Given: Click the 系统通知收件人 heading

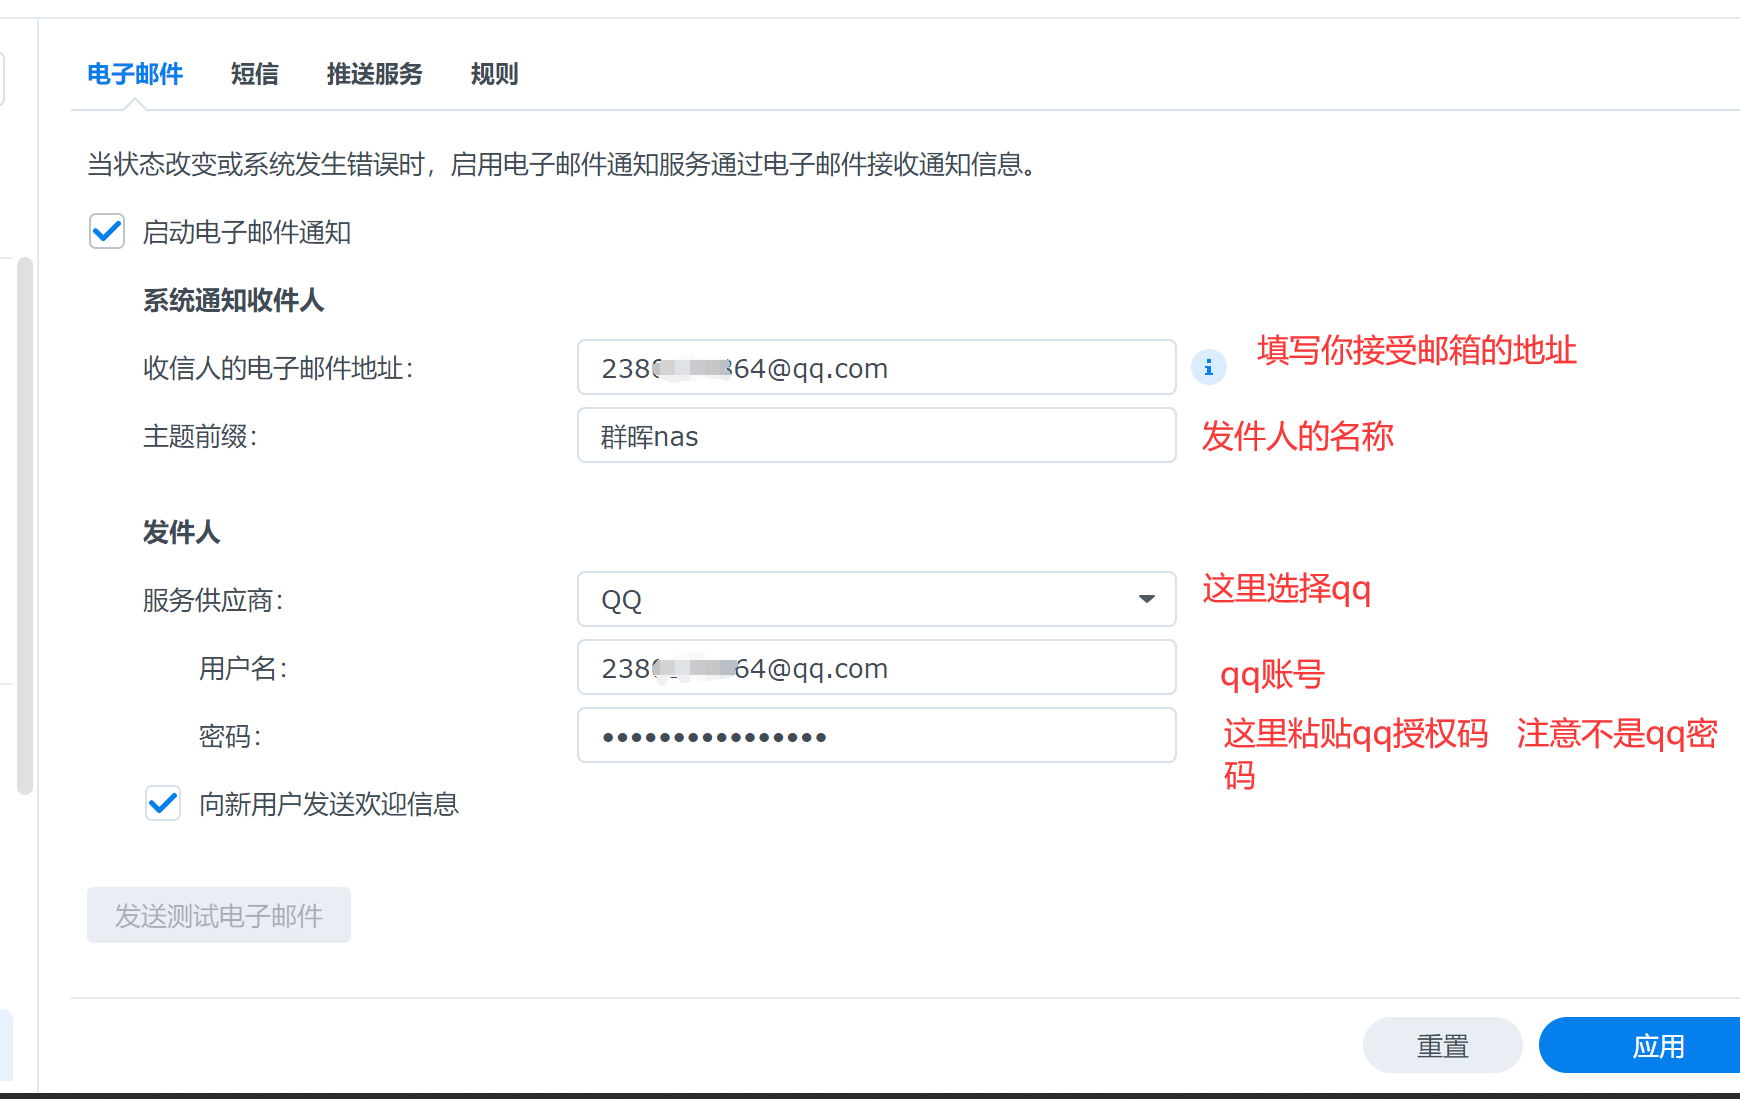Looking at the screenshot, I should (x=233, y=300).
